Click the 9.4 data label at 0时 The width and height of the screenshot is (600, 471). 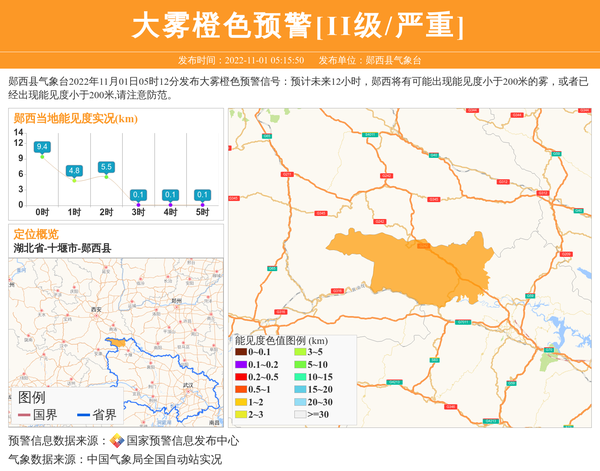click(42, 147)
